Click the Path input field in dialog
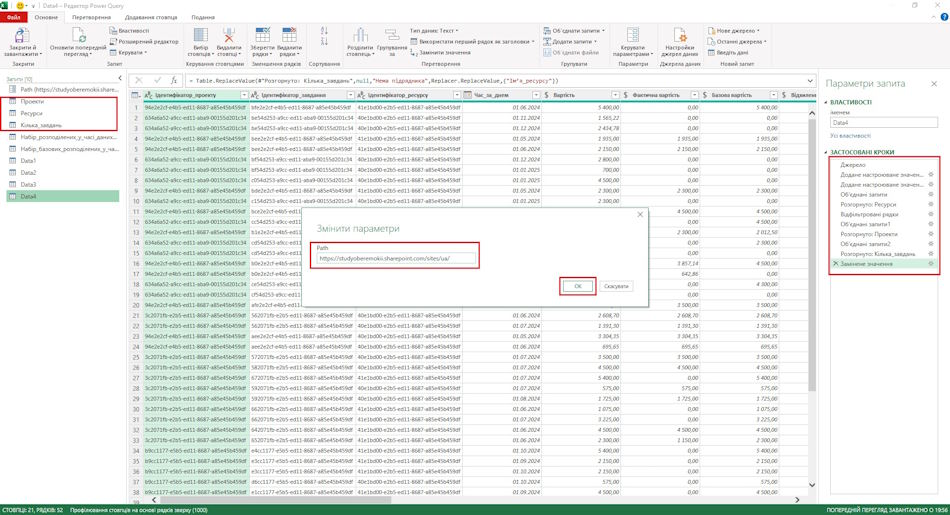The width and height of the screenshot is (950, 515). pyautogui.click(x=396, y=258)
